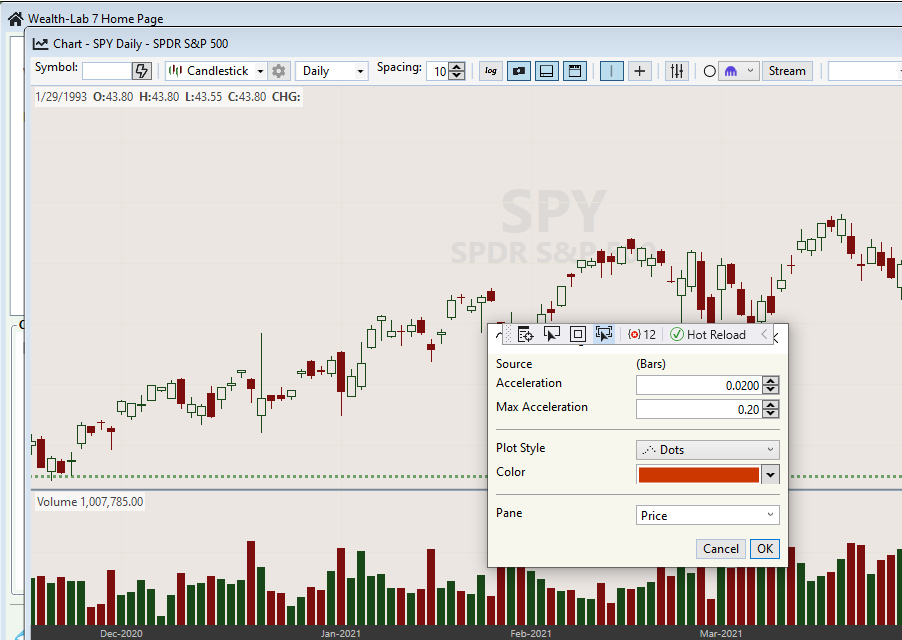902x640 pixels.
Task: Click the Wealth-Lab 7 Home Page tab
Action: click(x=95, y=19)
